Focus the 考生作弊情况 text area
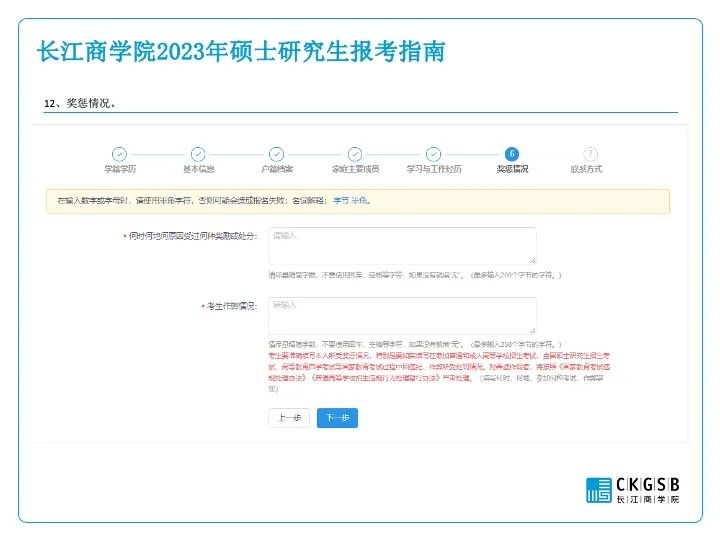720x540 pixels. click(x=402, y=315)
